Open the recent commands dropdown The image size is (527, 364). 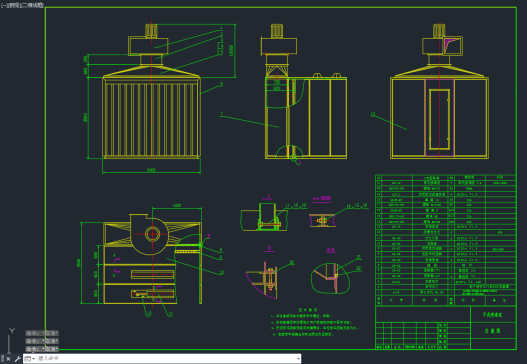(30, 359)
